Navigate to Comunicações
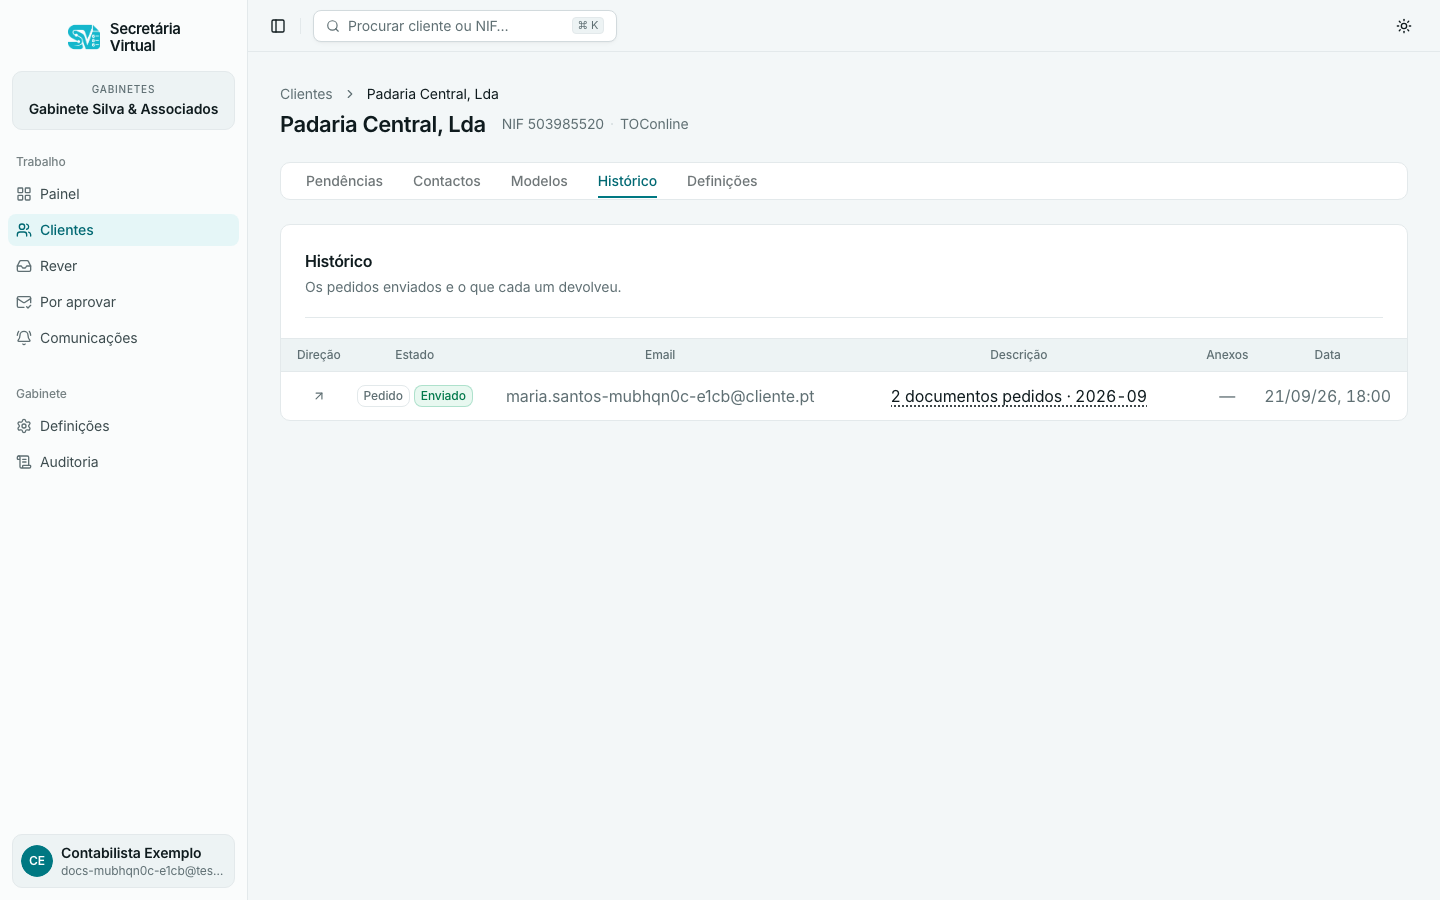1440x900 pixels. coord(123,338)
